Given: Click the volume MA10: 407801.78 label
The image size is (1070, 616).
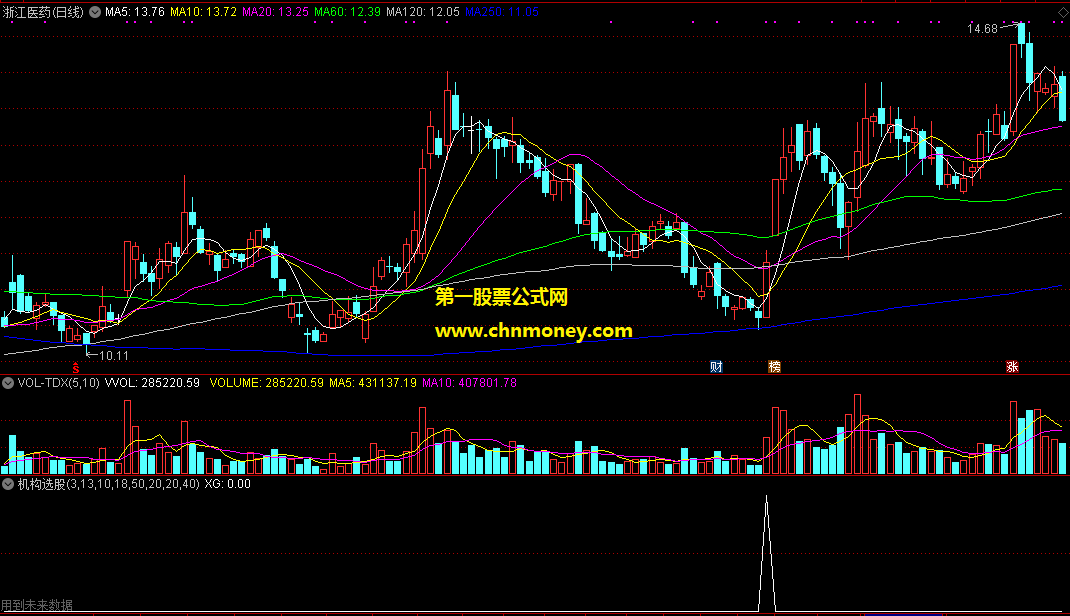Looking at the screenshot, I should pyautogui.click(x=469, y=383).
